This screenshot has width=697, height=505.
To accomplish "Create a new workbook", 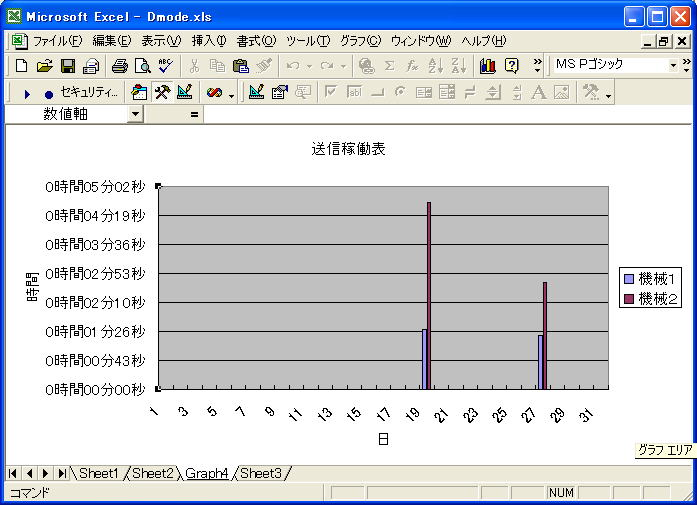I will [21, 66].
